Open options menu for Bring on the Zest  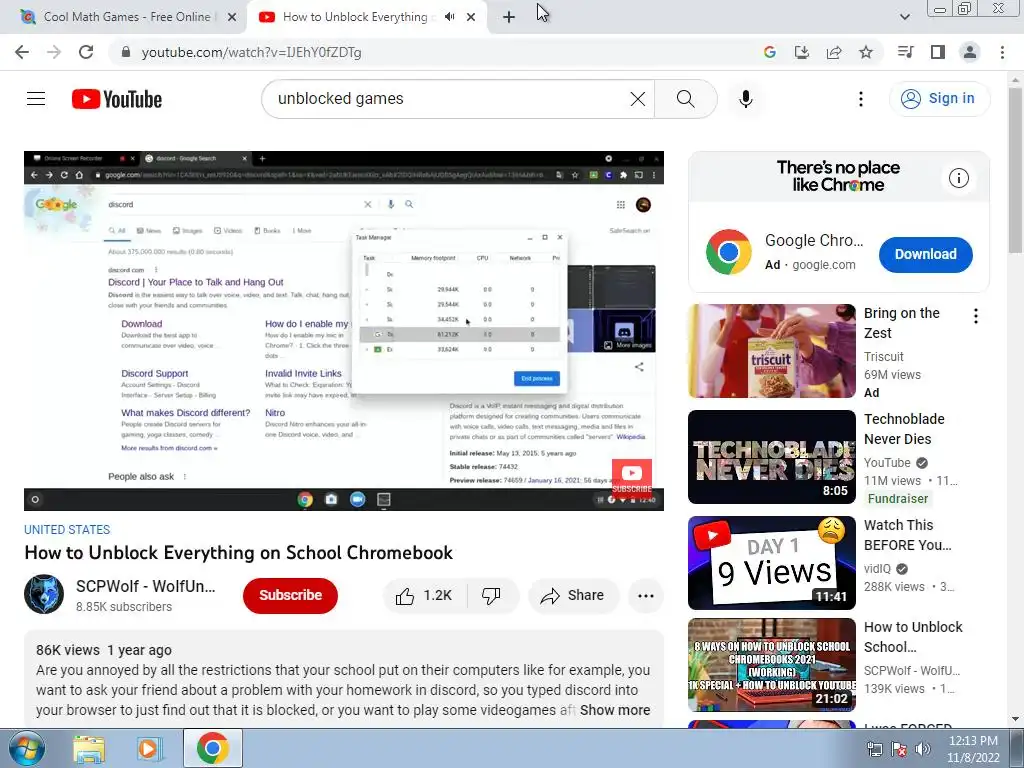tap(976, 316)
